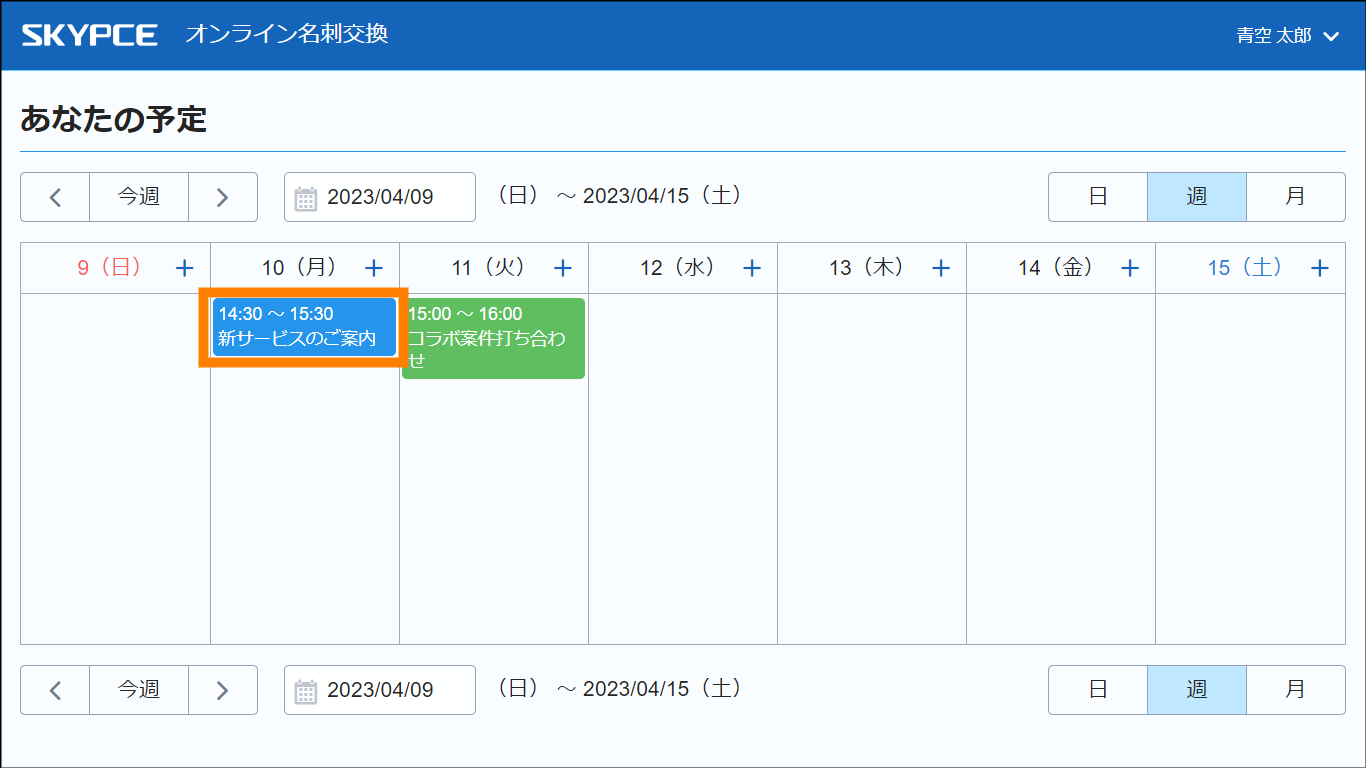
Task: Click the bottom 2023/04/09 date field
Action: (x=380, y=690)
